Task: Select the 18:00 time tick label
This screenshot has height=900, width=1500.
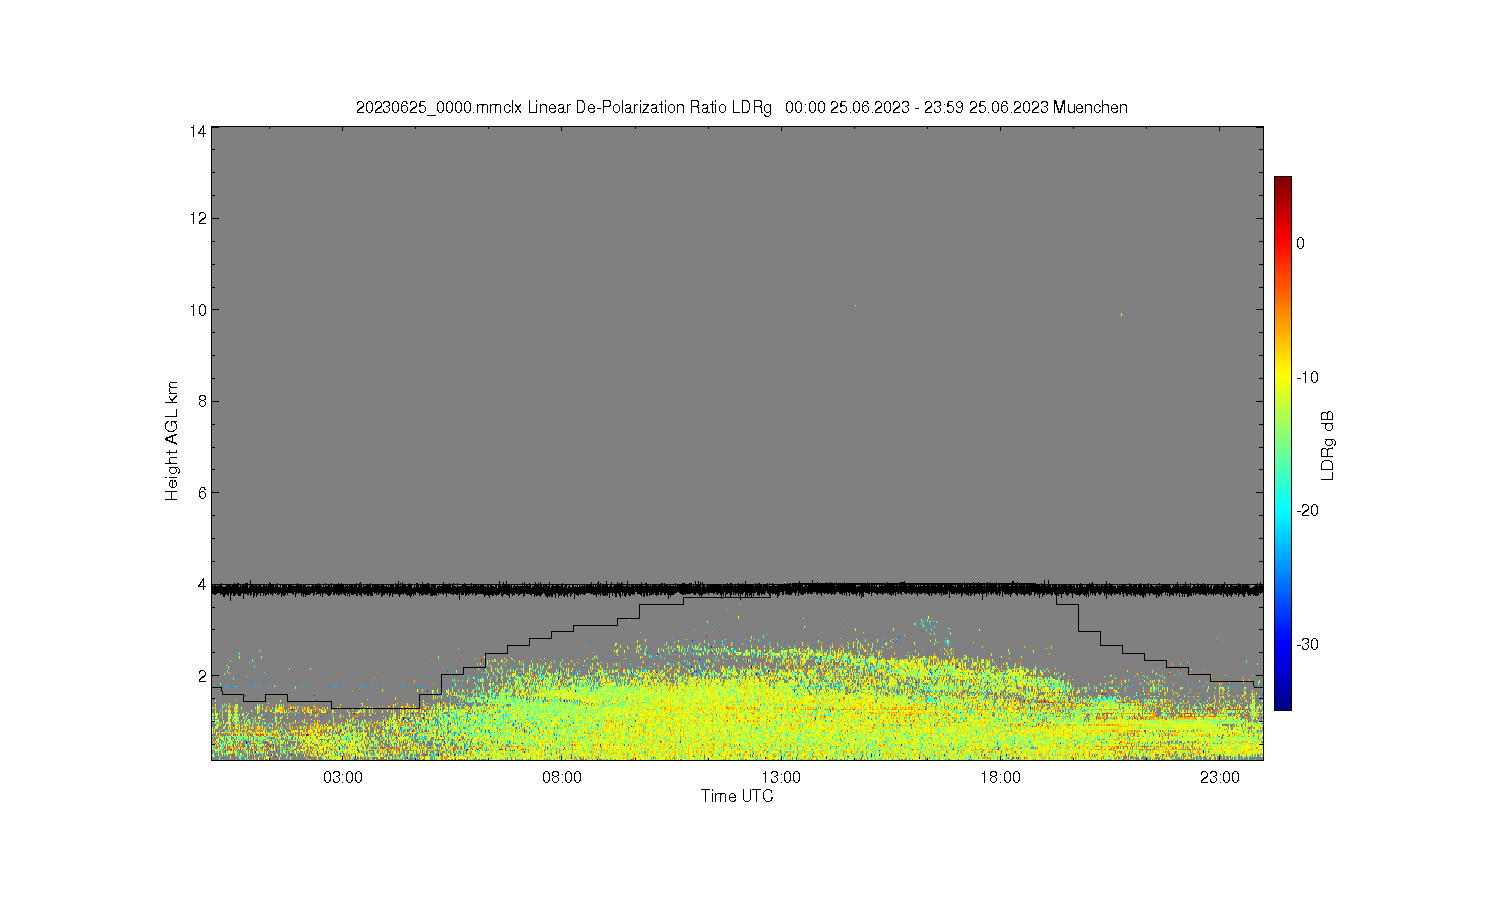Action: [1000, 778]
